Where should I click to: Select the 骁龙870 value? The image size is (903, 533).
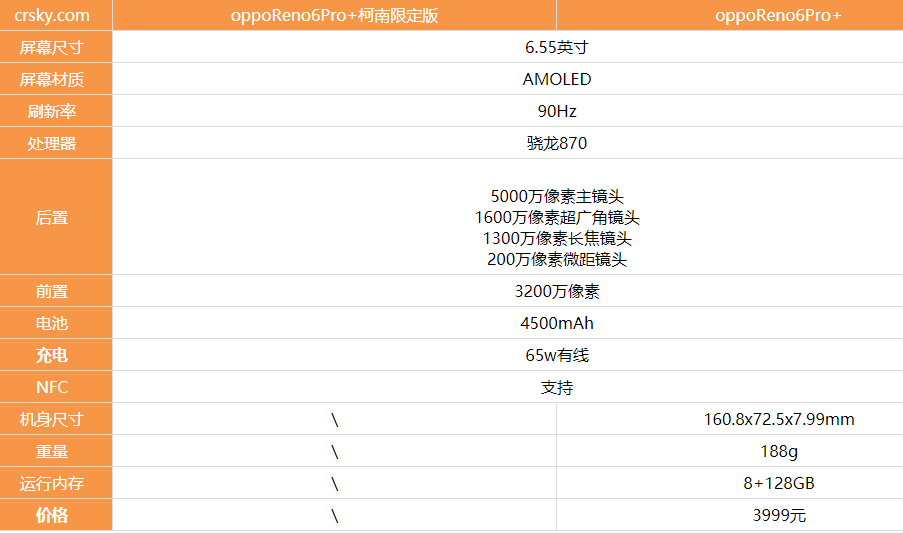point(557,143)
